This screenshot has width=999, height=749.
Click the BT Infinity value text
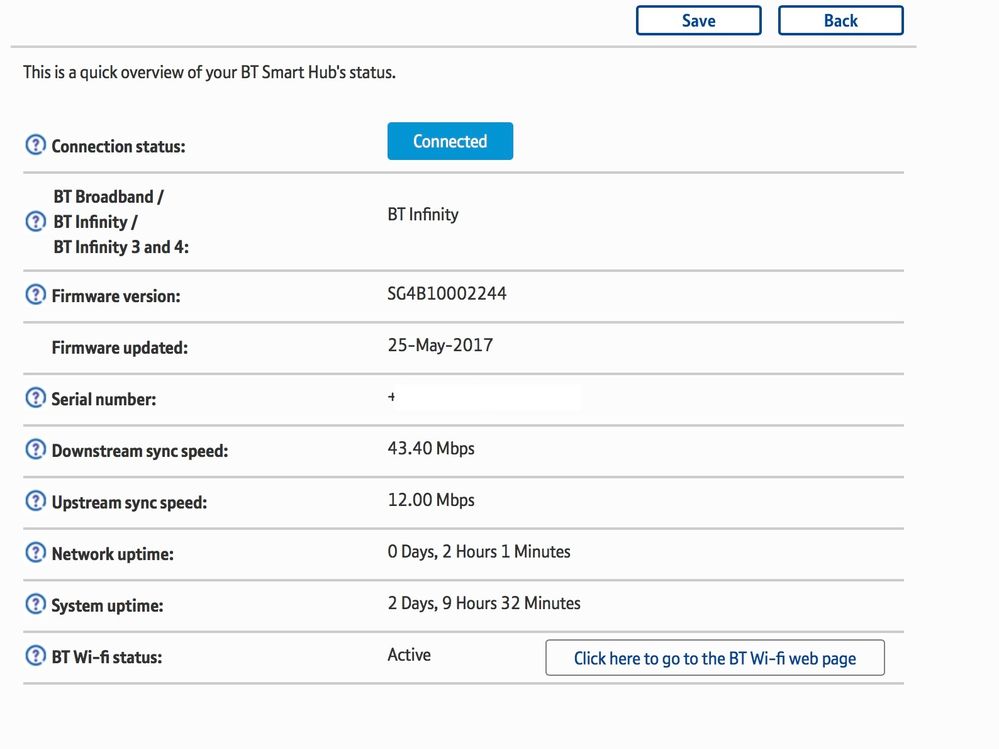(x=423, y=215)
